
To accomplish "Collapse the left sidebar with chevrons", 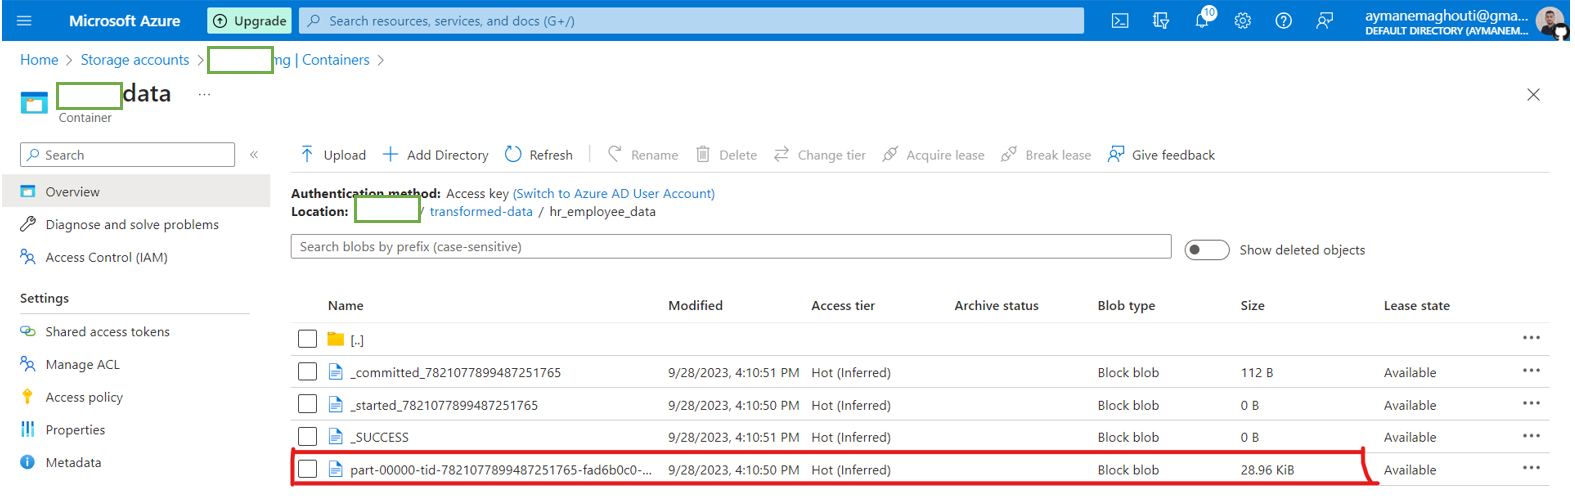I will click(x=254, y=155).
